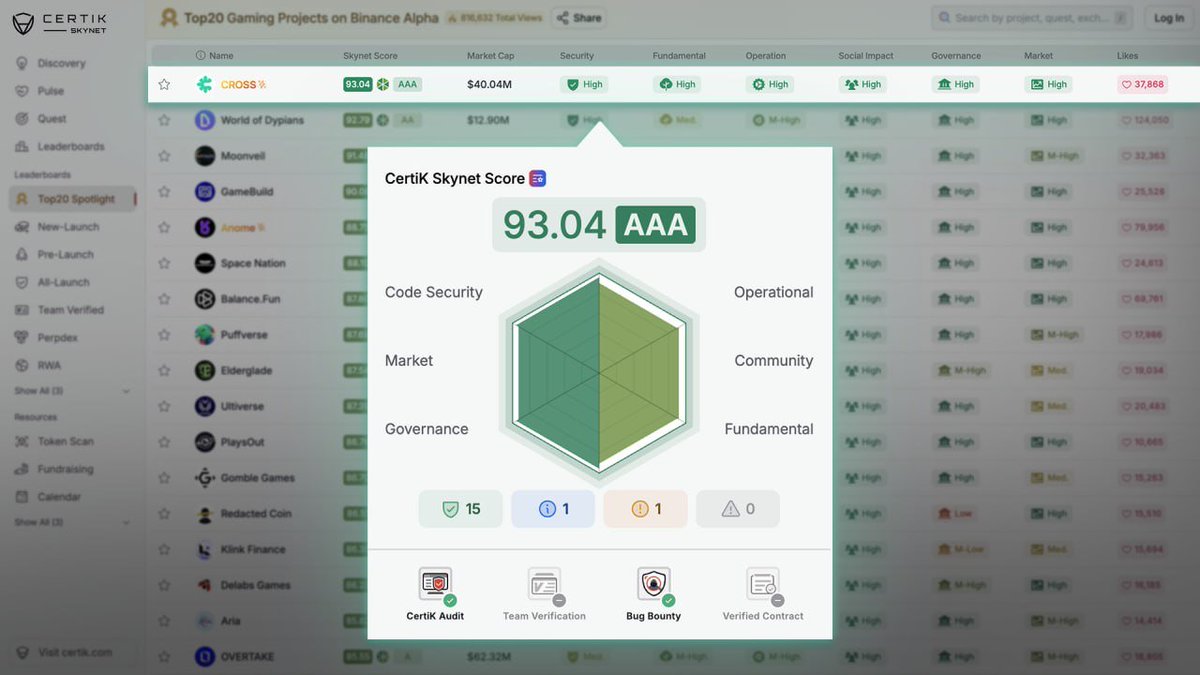Viewport: 1200px width, 675px height.
Task: Click the RWA sidebar icon
Action: tap(21, 365)
